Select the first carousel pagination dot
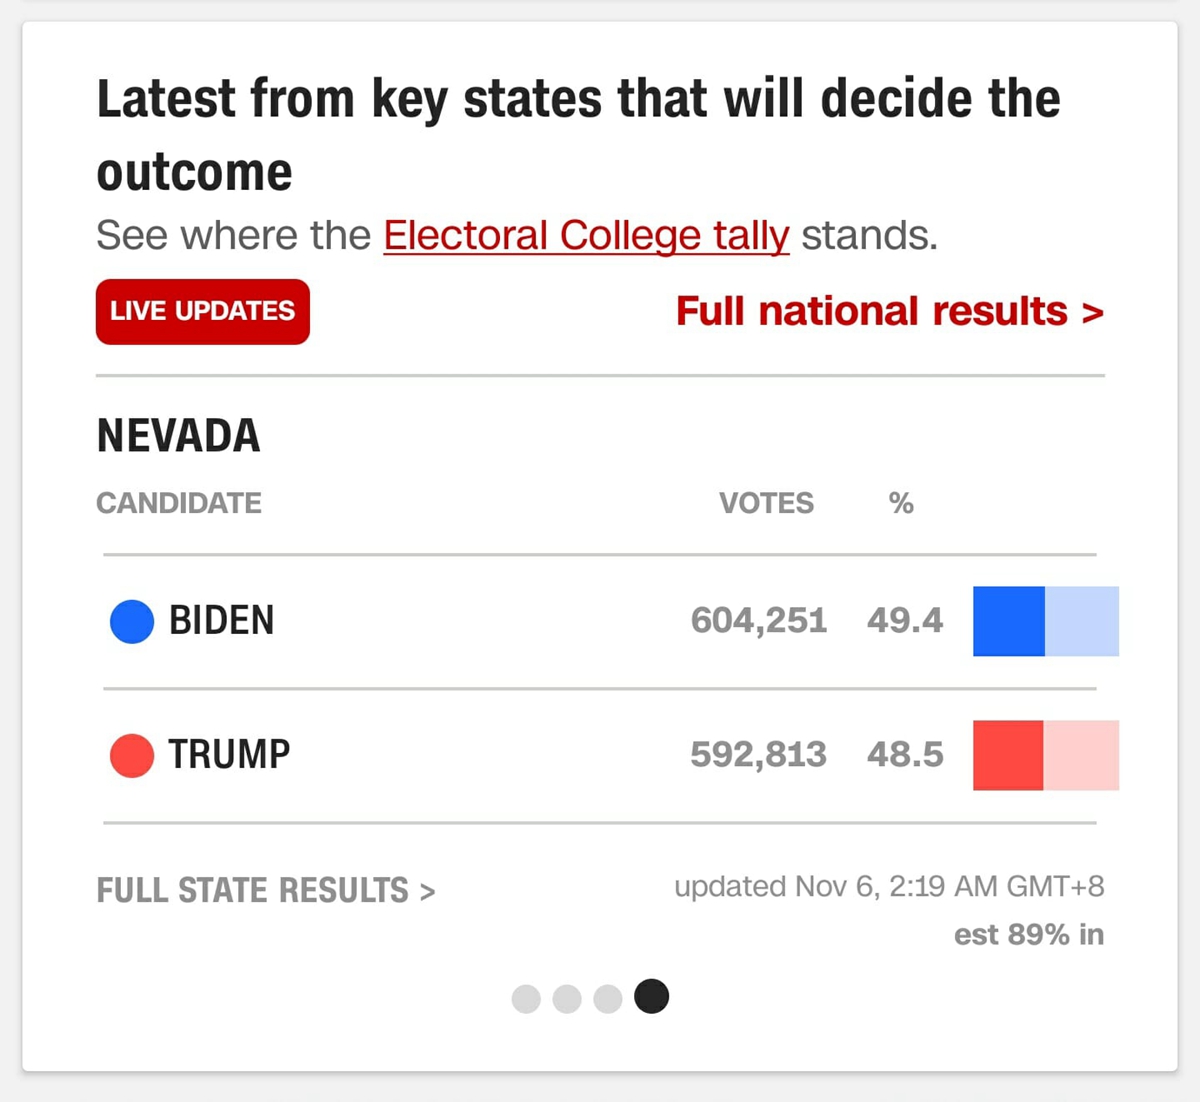 (526, 998)
